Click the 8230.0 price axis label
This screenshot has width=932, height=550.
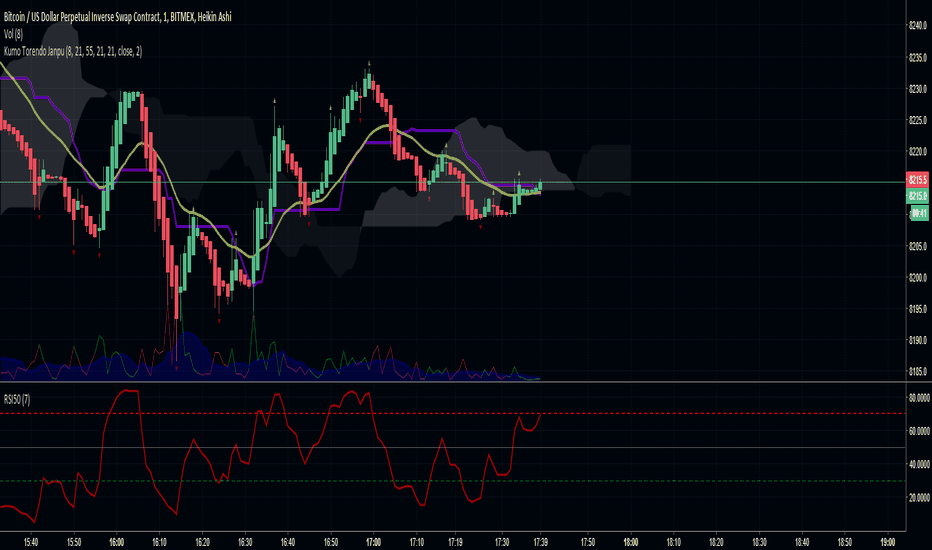[x=918, y=89]
